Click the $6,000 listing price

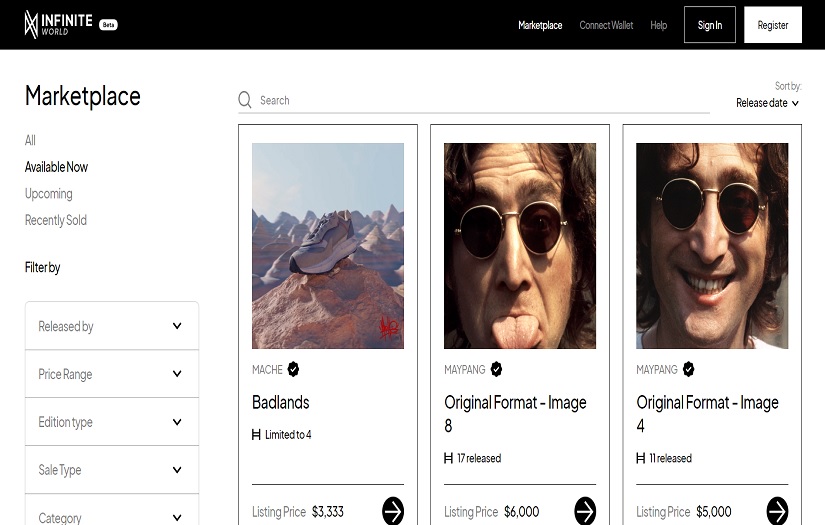(x=521, y=512)
